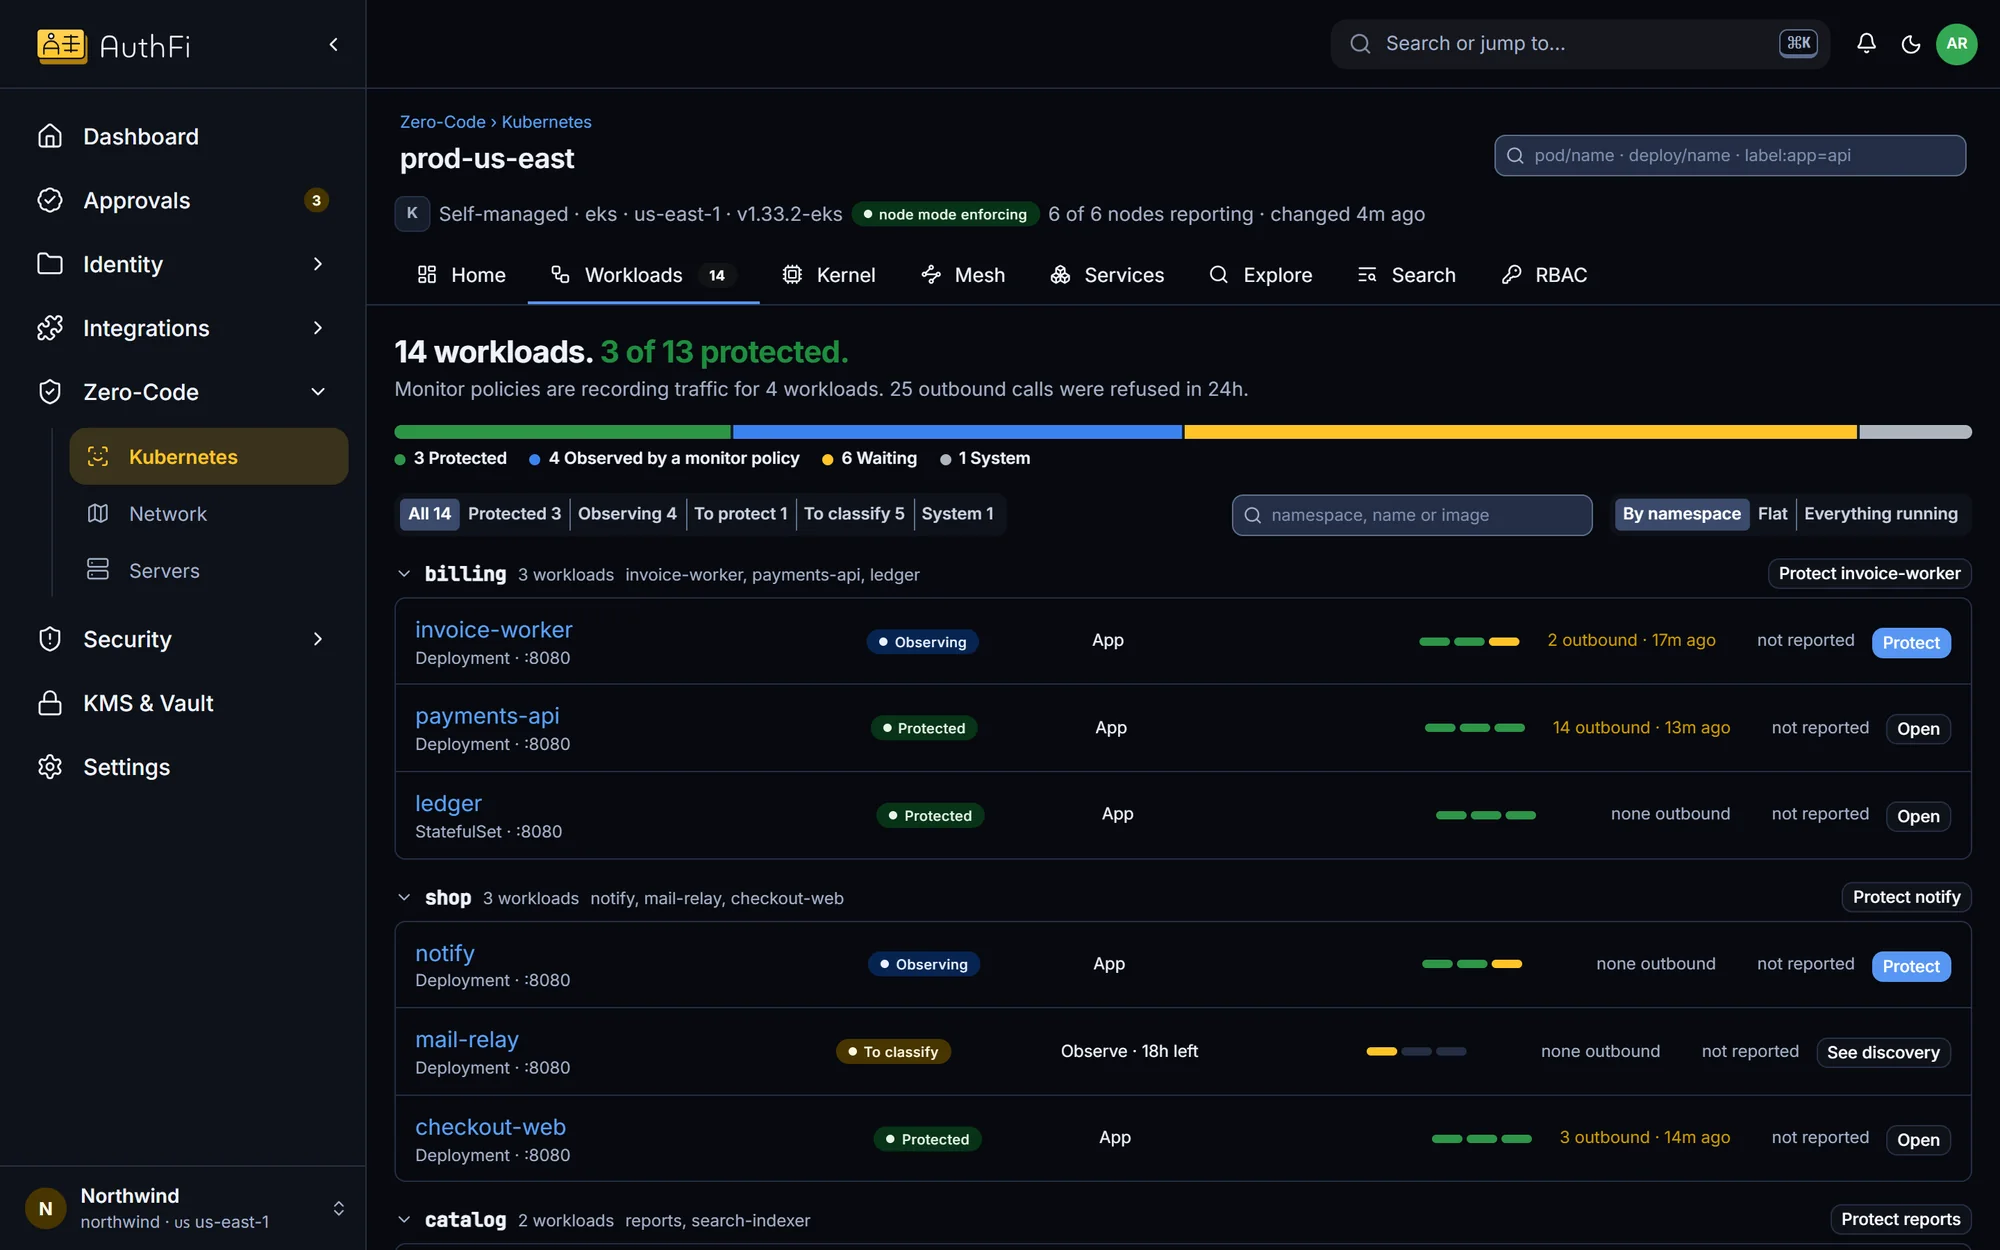Image resolution: width=2000 pixels, height=1250 pixels.
Task: Click See discovery for mail-relay
Action: click(x=1883, y=1052)
